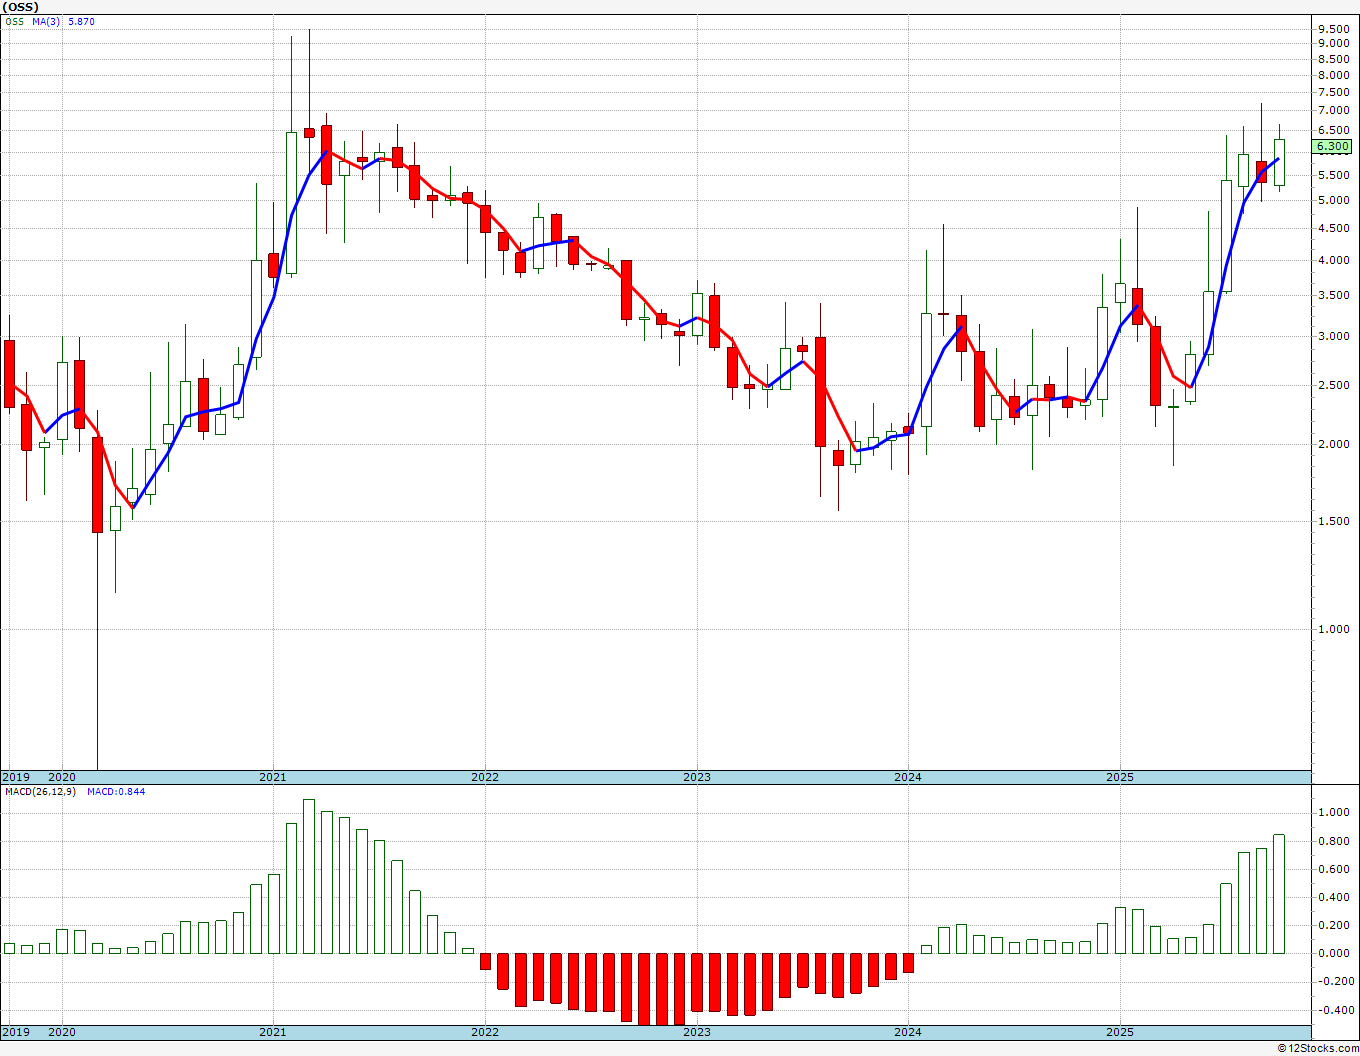Select the 2022 label on the price chart timeline
The width and height of the screenshot is (1360, 1056).
point(485,777)
